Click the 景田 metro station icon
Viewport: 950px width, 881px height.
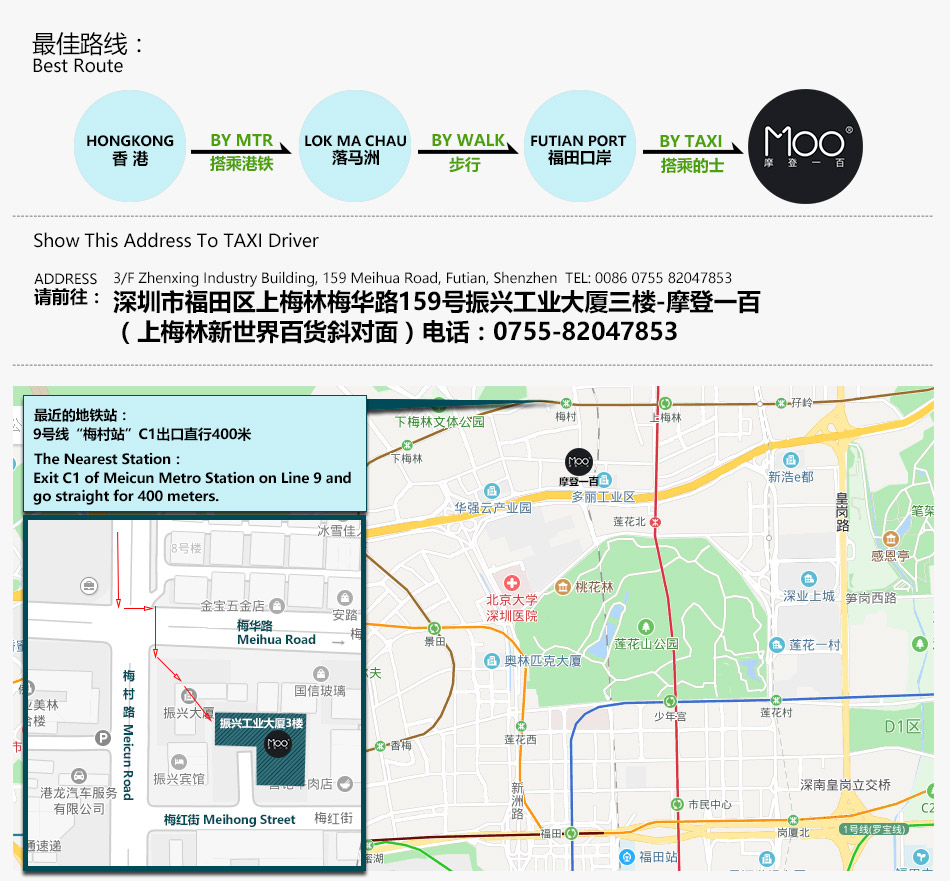(x=434, y=628)
